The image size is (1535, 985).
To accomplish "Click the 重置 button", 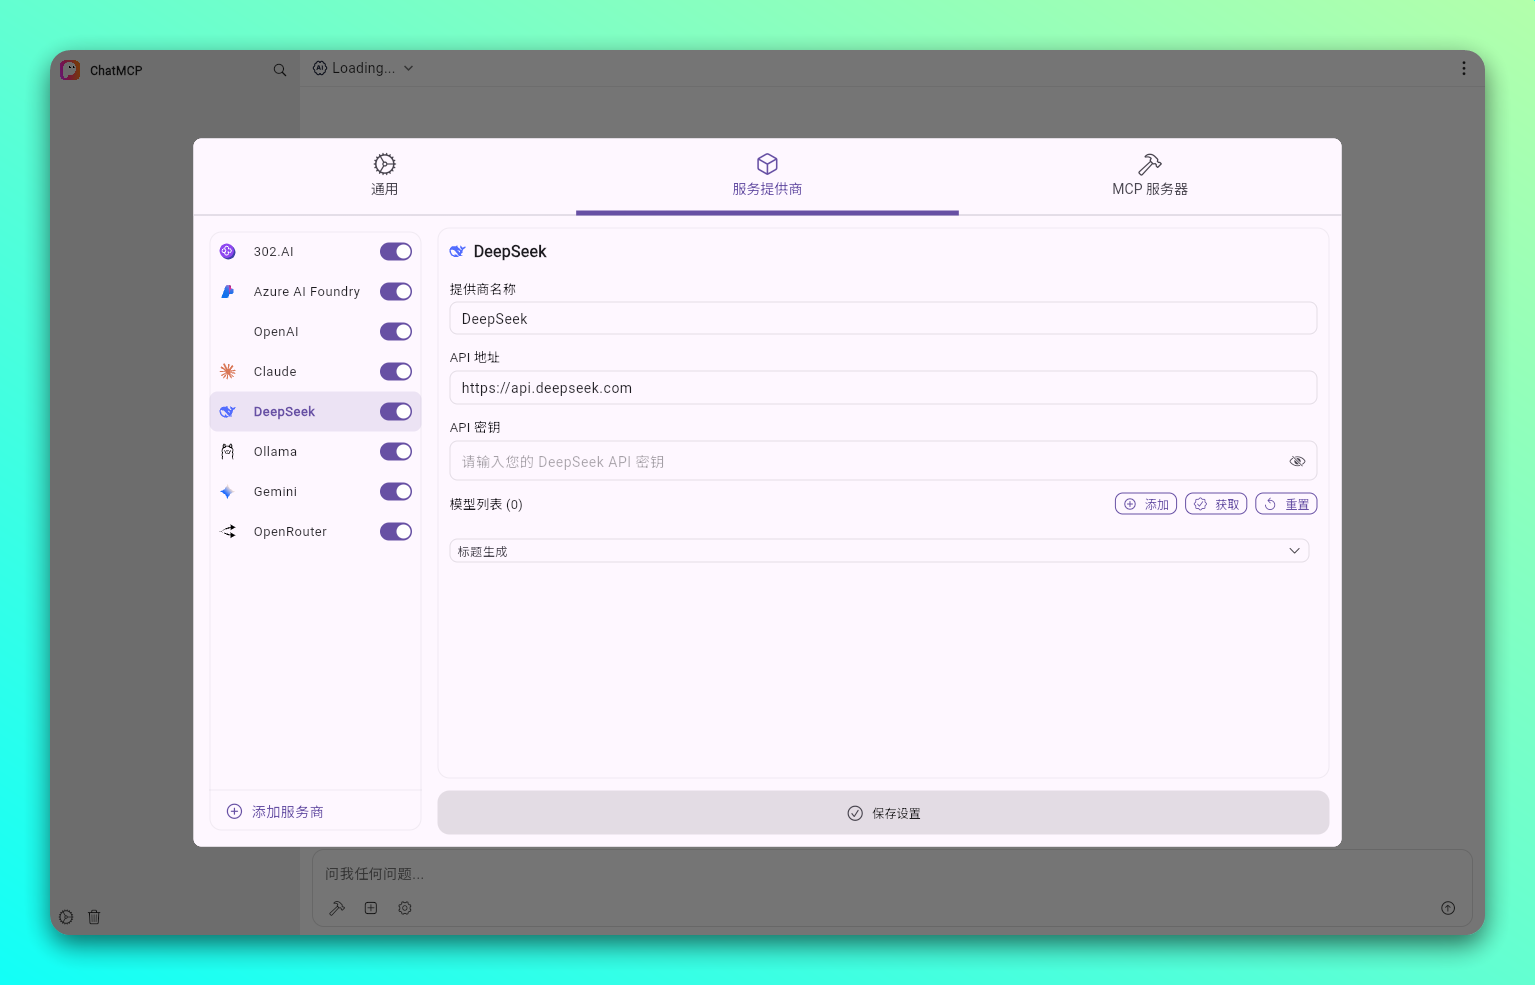I will coord(1286,504).
